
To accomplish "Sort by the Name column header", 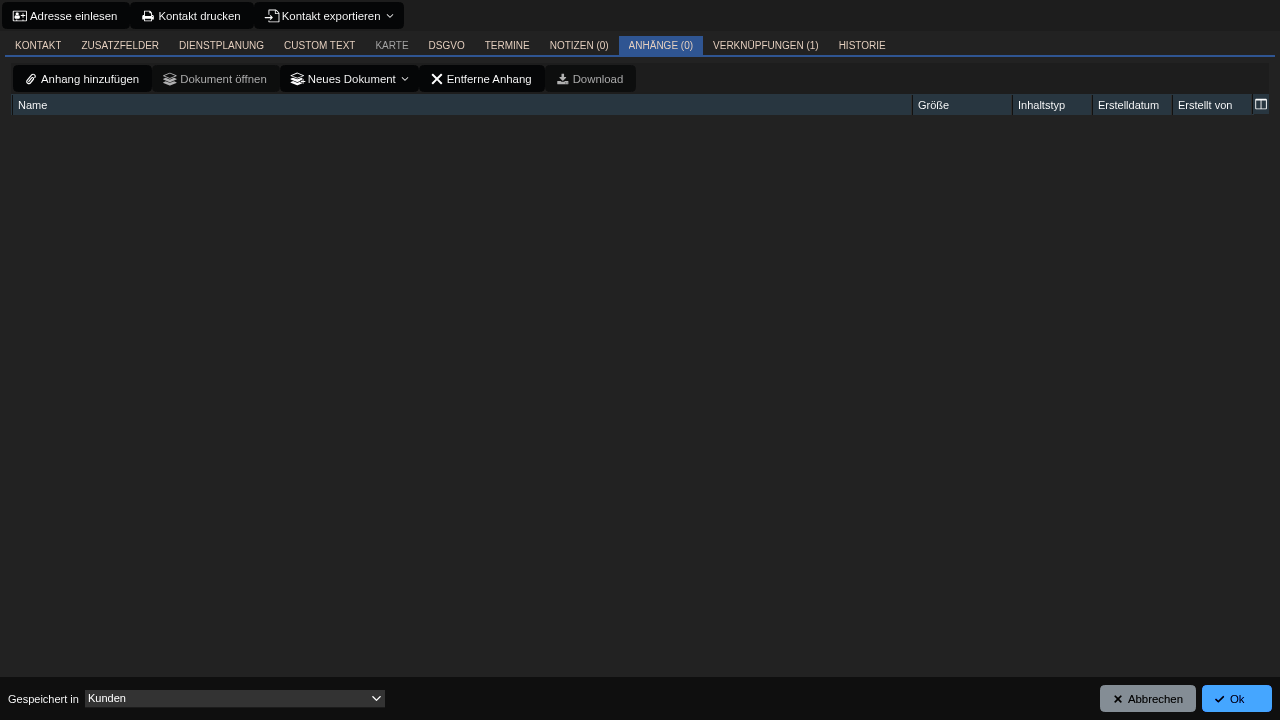I will coord(462,105).
